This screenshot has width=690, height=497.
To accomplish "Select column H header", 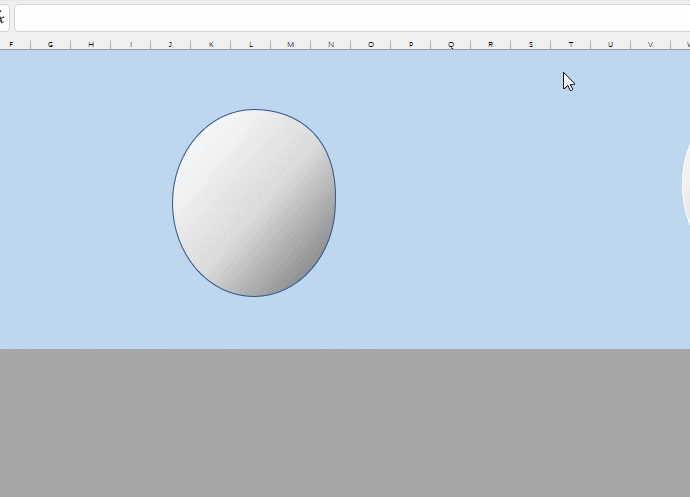I will coord(90,44).
